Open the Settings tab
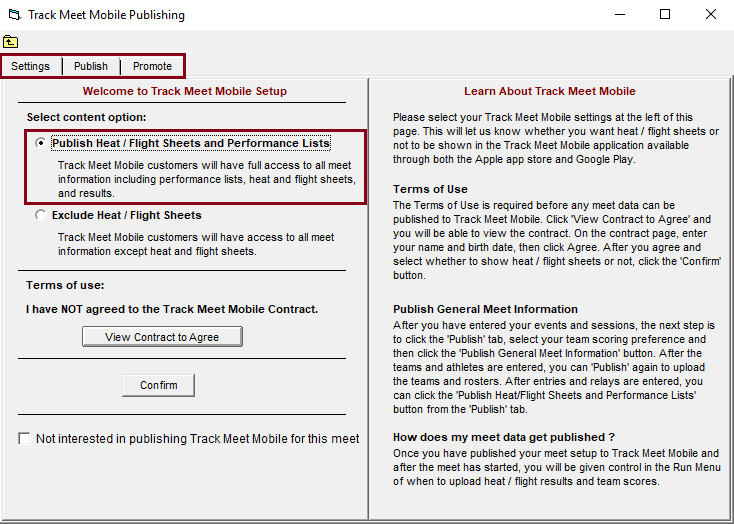Screen dimensions: 734x524 tap(30, 66)
